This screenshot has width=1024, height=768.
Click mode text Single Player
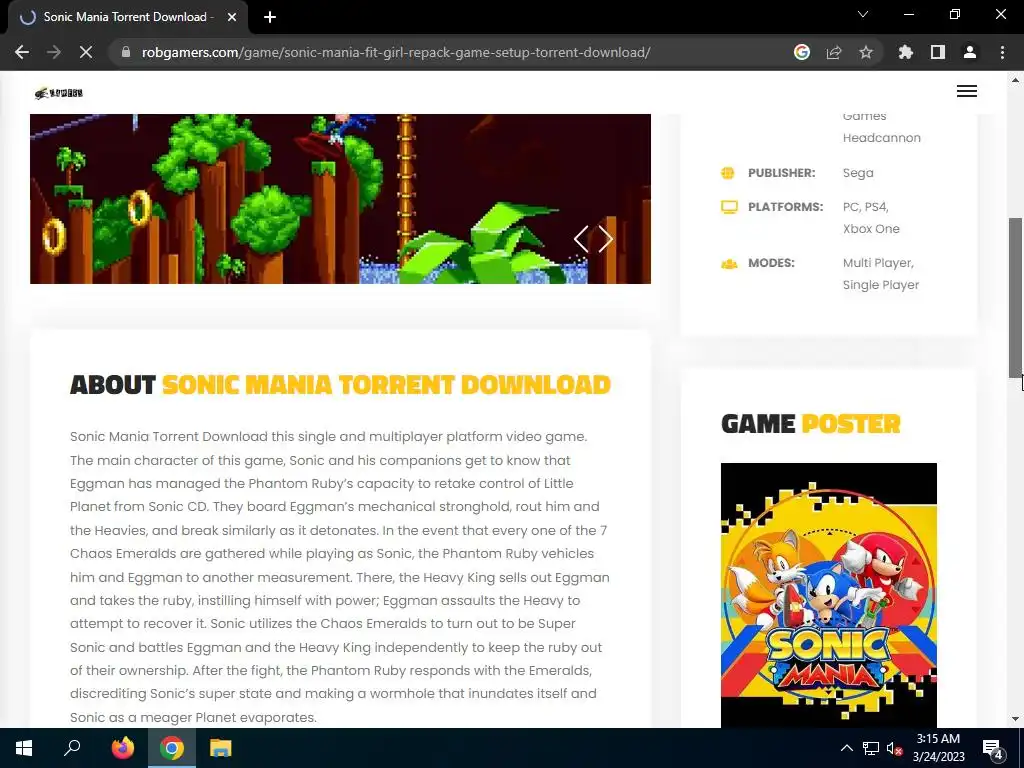(880, 285)
